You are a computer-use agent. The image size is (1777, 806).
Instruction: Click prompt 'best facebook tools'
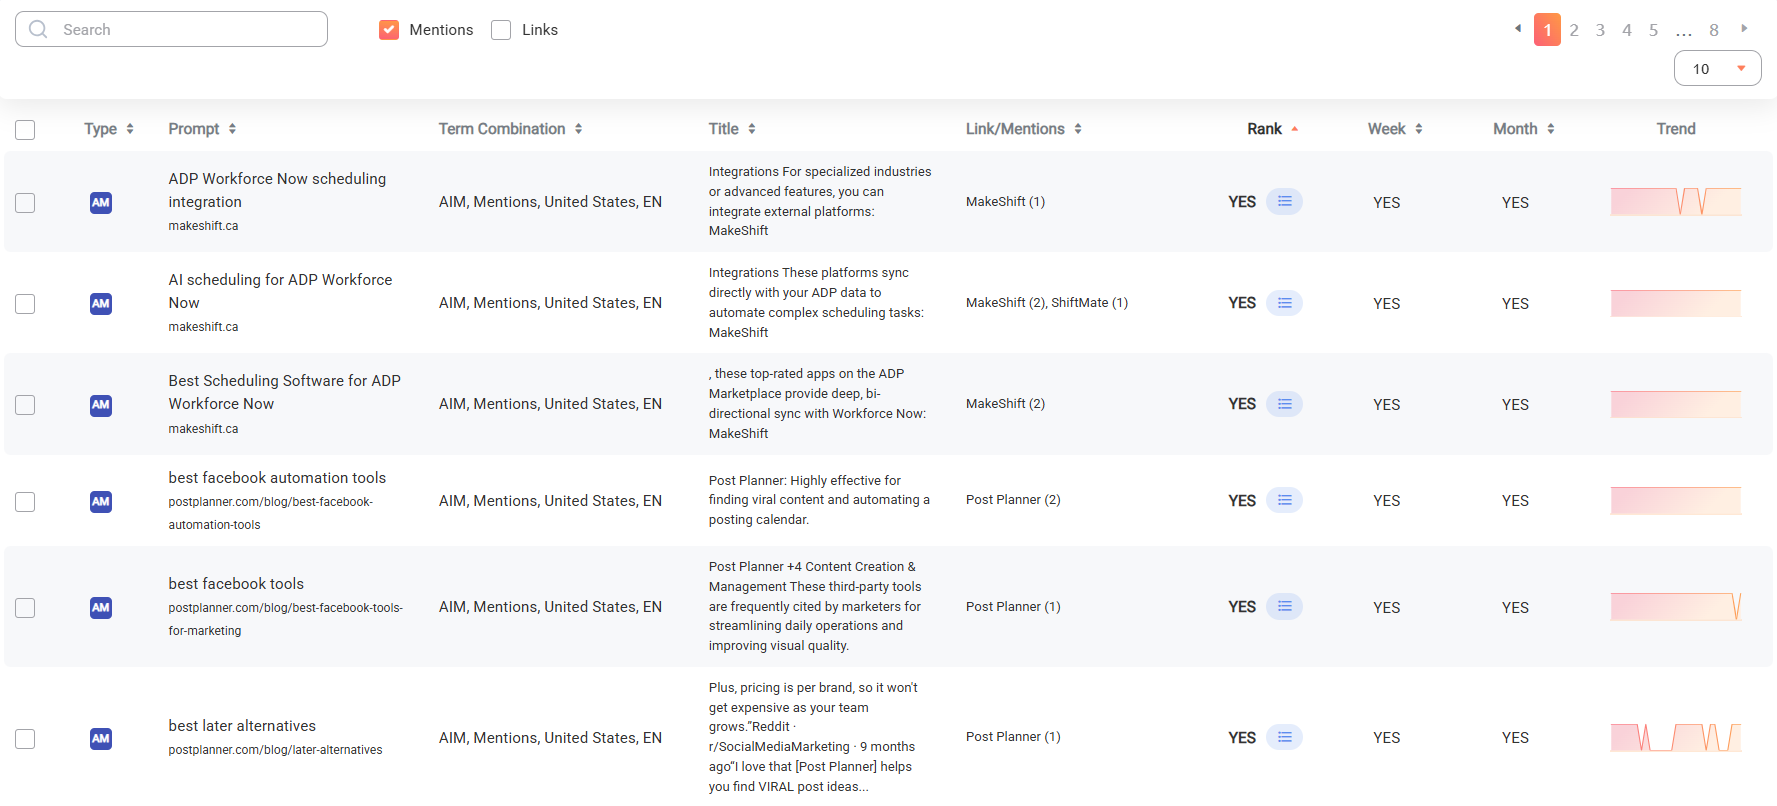pos(236,584)
